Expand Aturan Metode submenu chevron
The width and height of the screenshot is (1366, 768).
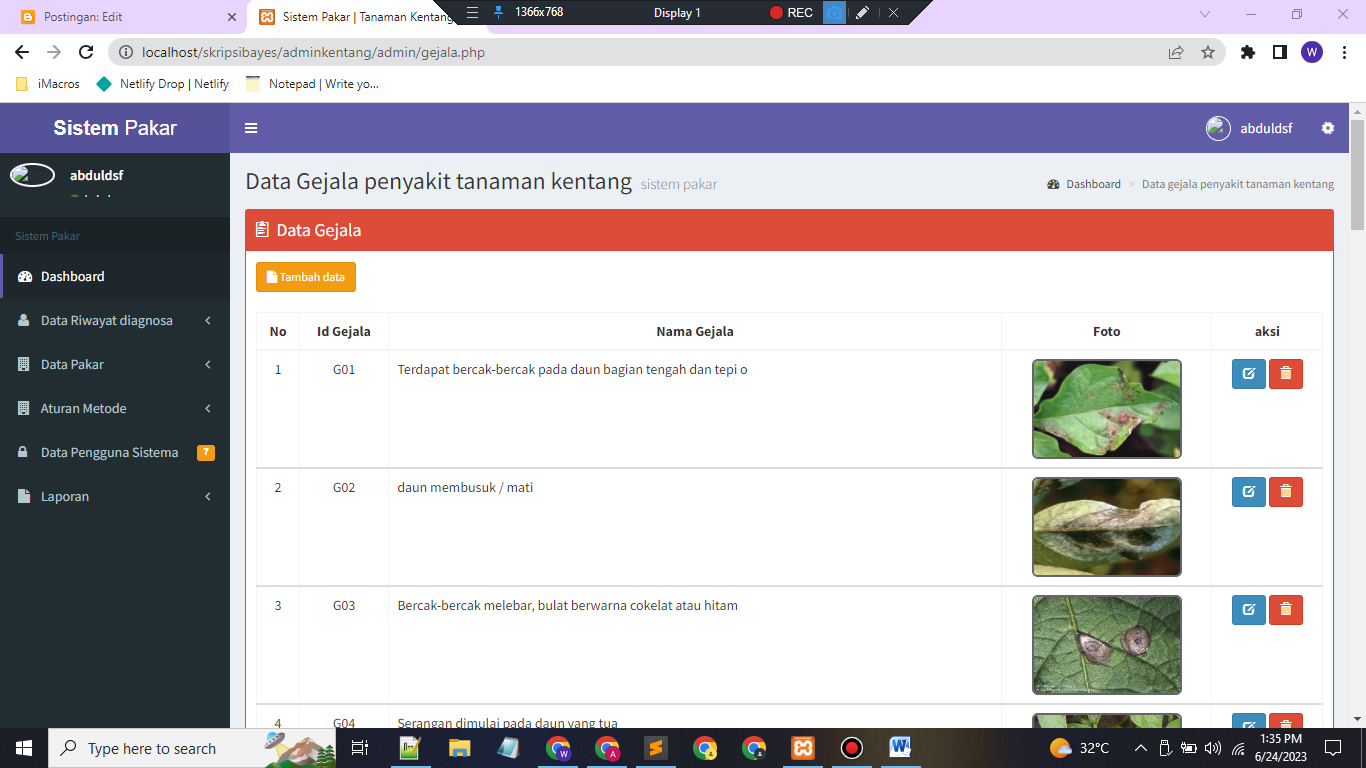click(x=208, y=409)
